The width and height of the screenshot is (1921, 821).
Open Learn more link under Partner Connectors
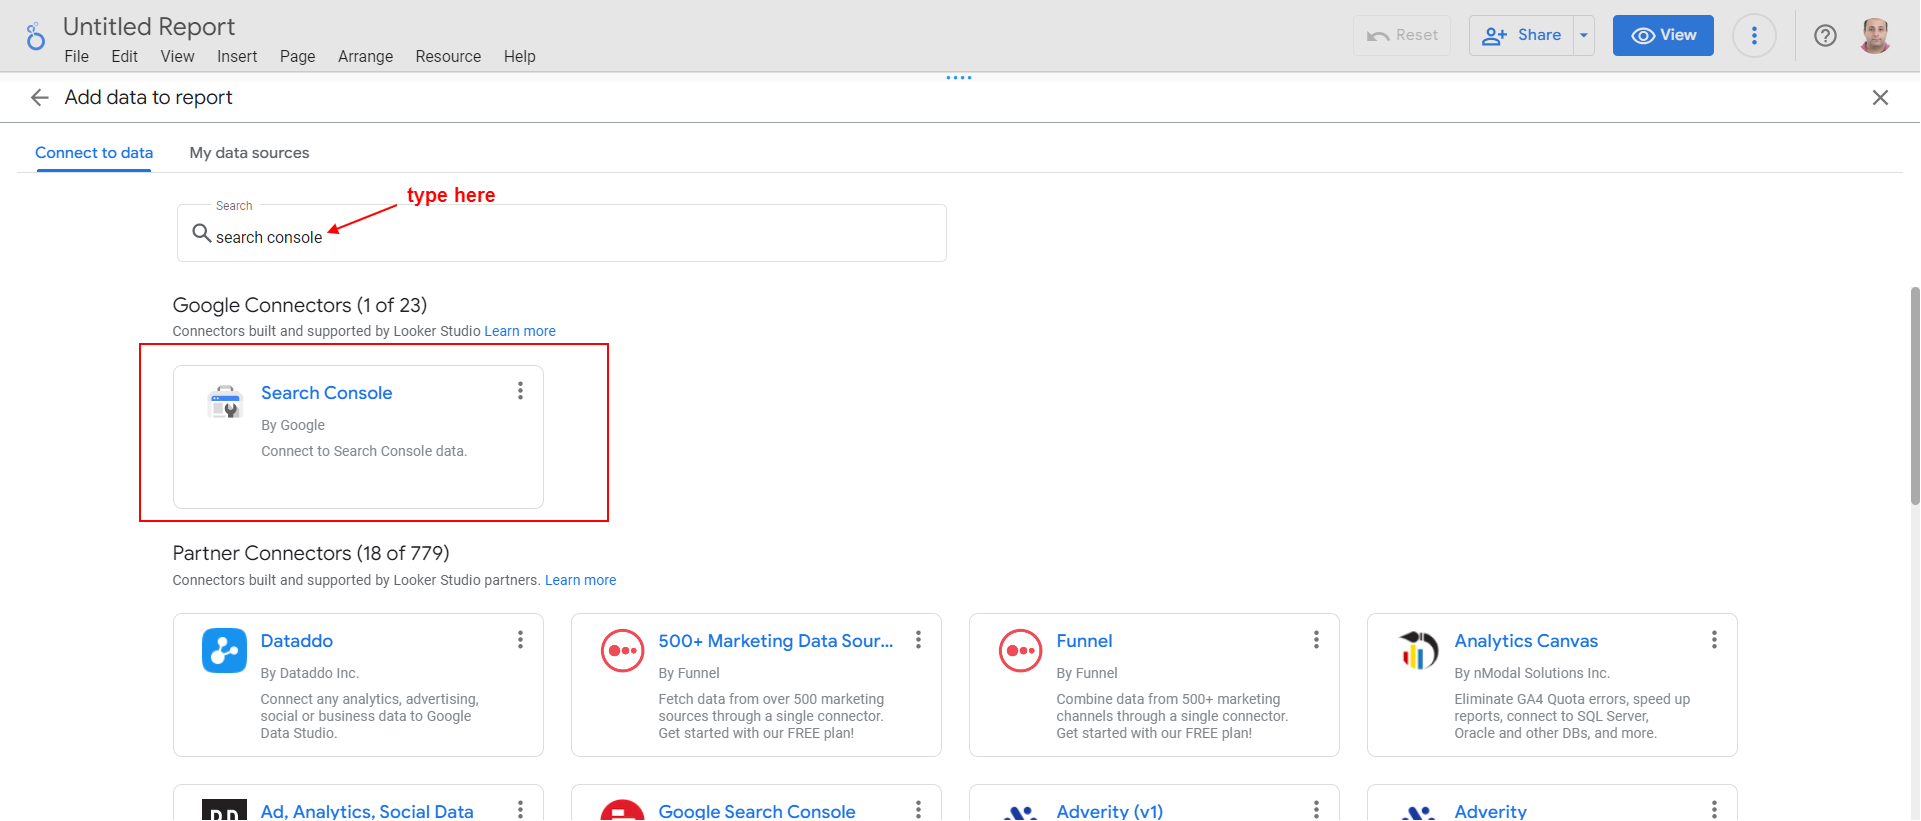[580, 580]
